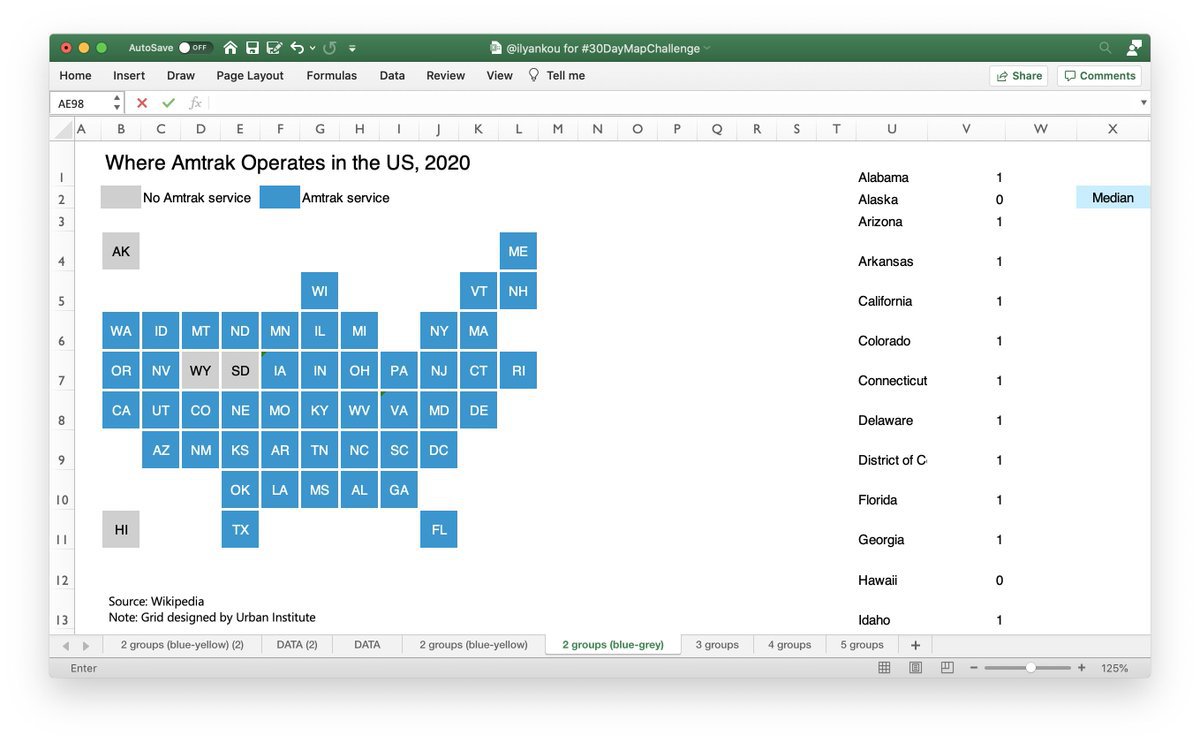Open the Undo history dropdown arrow
Image resolution: width=1200 pixels, height=743 pixels.
[313, 48]
